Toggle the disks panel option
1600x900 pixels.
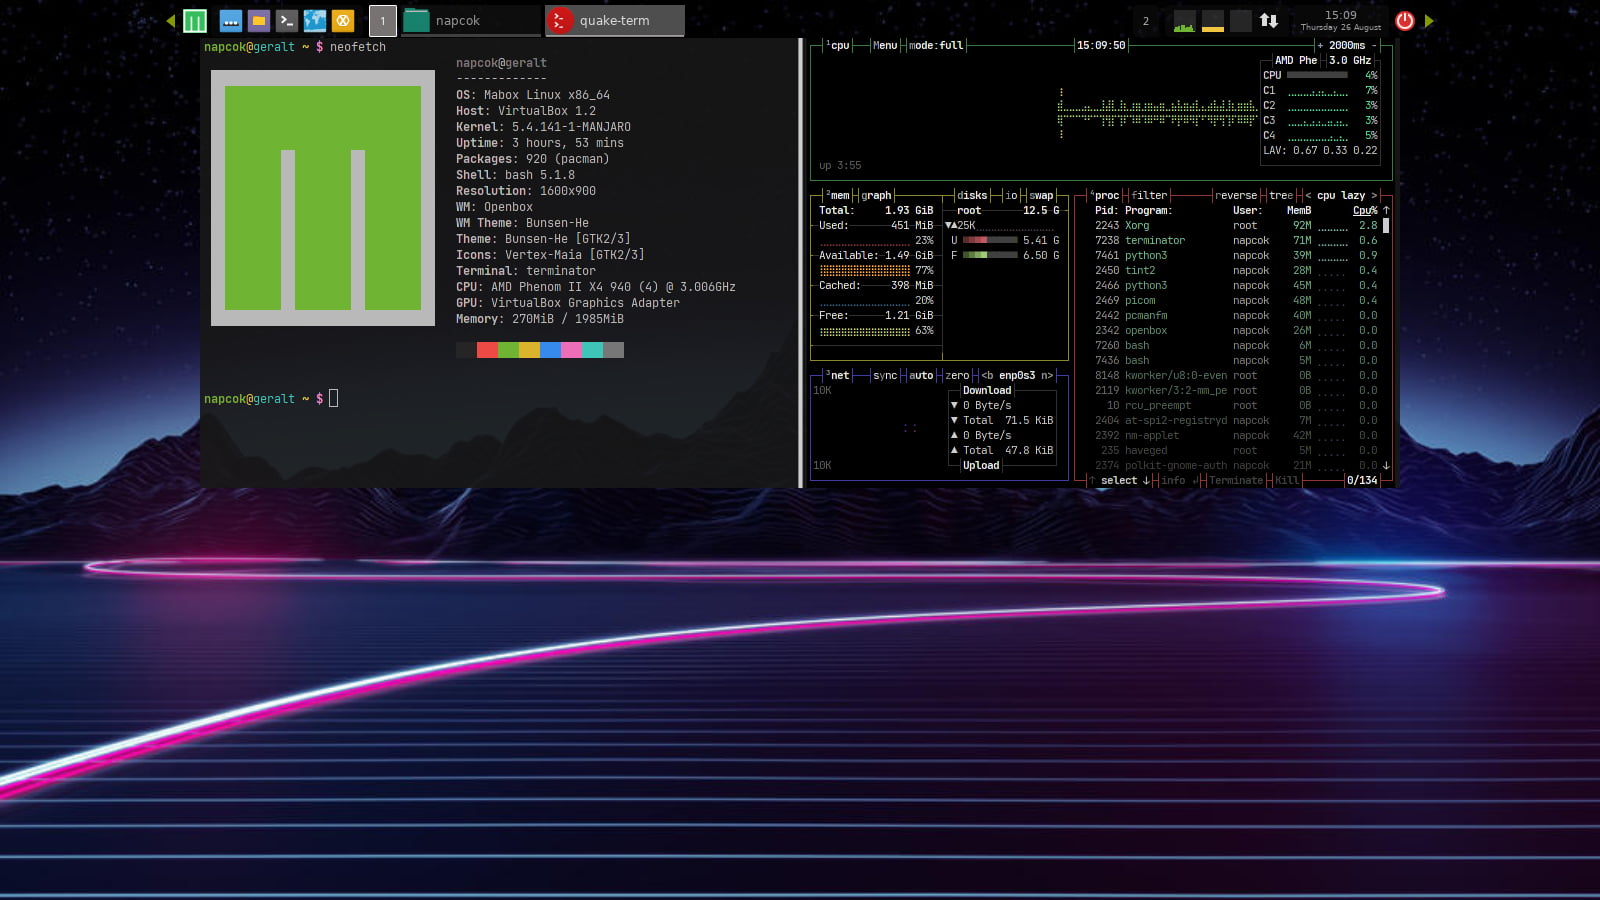(x=972, y=195)
